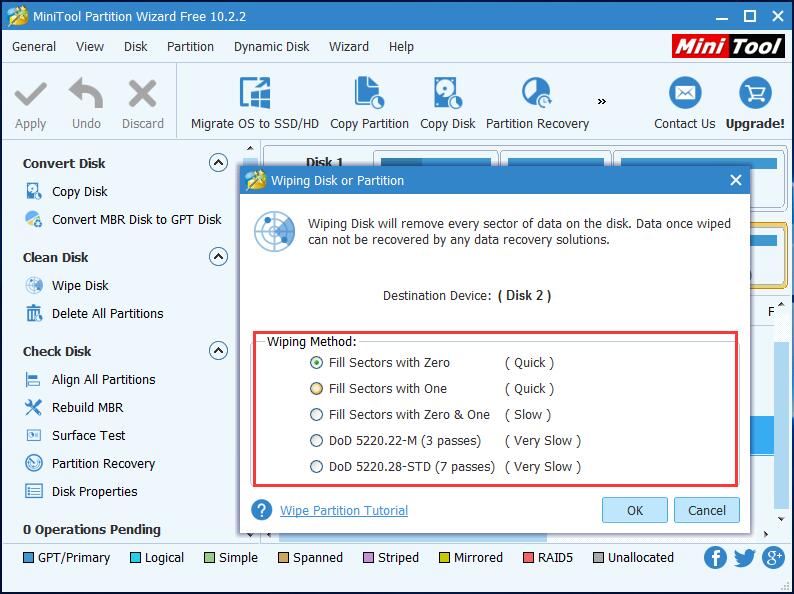Screen dimensions: 794x594
Task: Select DoD 5220.28-STD (7 passes)
Action: [x=316, y=466]
